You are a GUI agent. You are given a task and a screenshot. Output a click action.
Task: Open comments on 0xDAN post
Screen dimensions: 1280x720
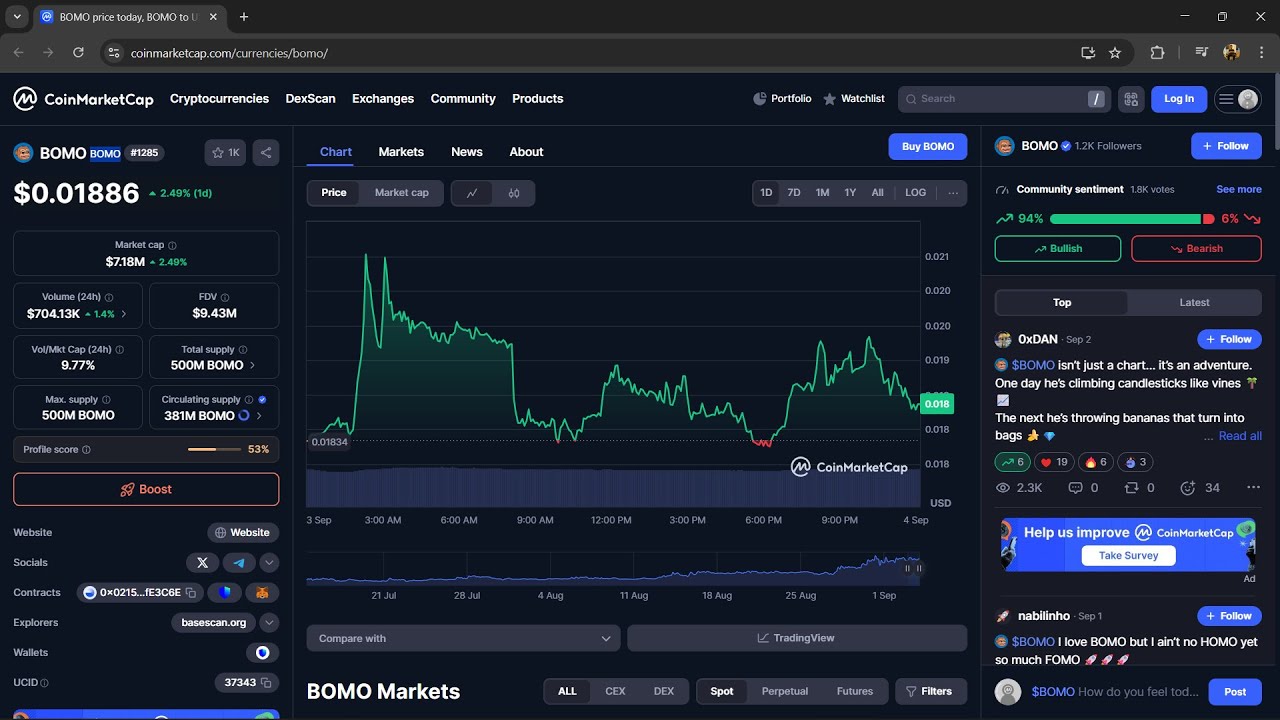(x=1083, y=488)
